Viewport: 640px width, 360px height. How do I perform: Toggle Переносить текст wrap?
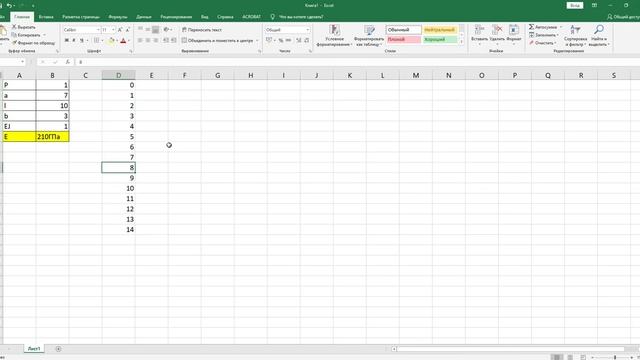[x=202, y=30]
